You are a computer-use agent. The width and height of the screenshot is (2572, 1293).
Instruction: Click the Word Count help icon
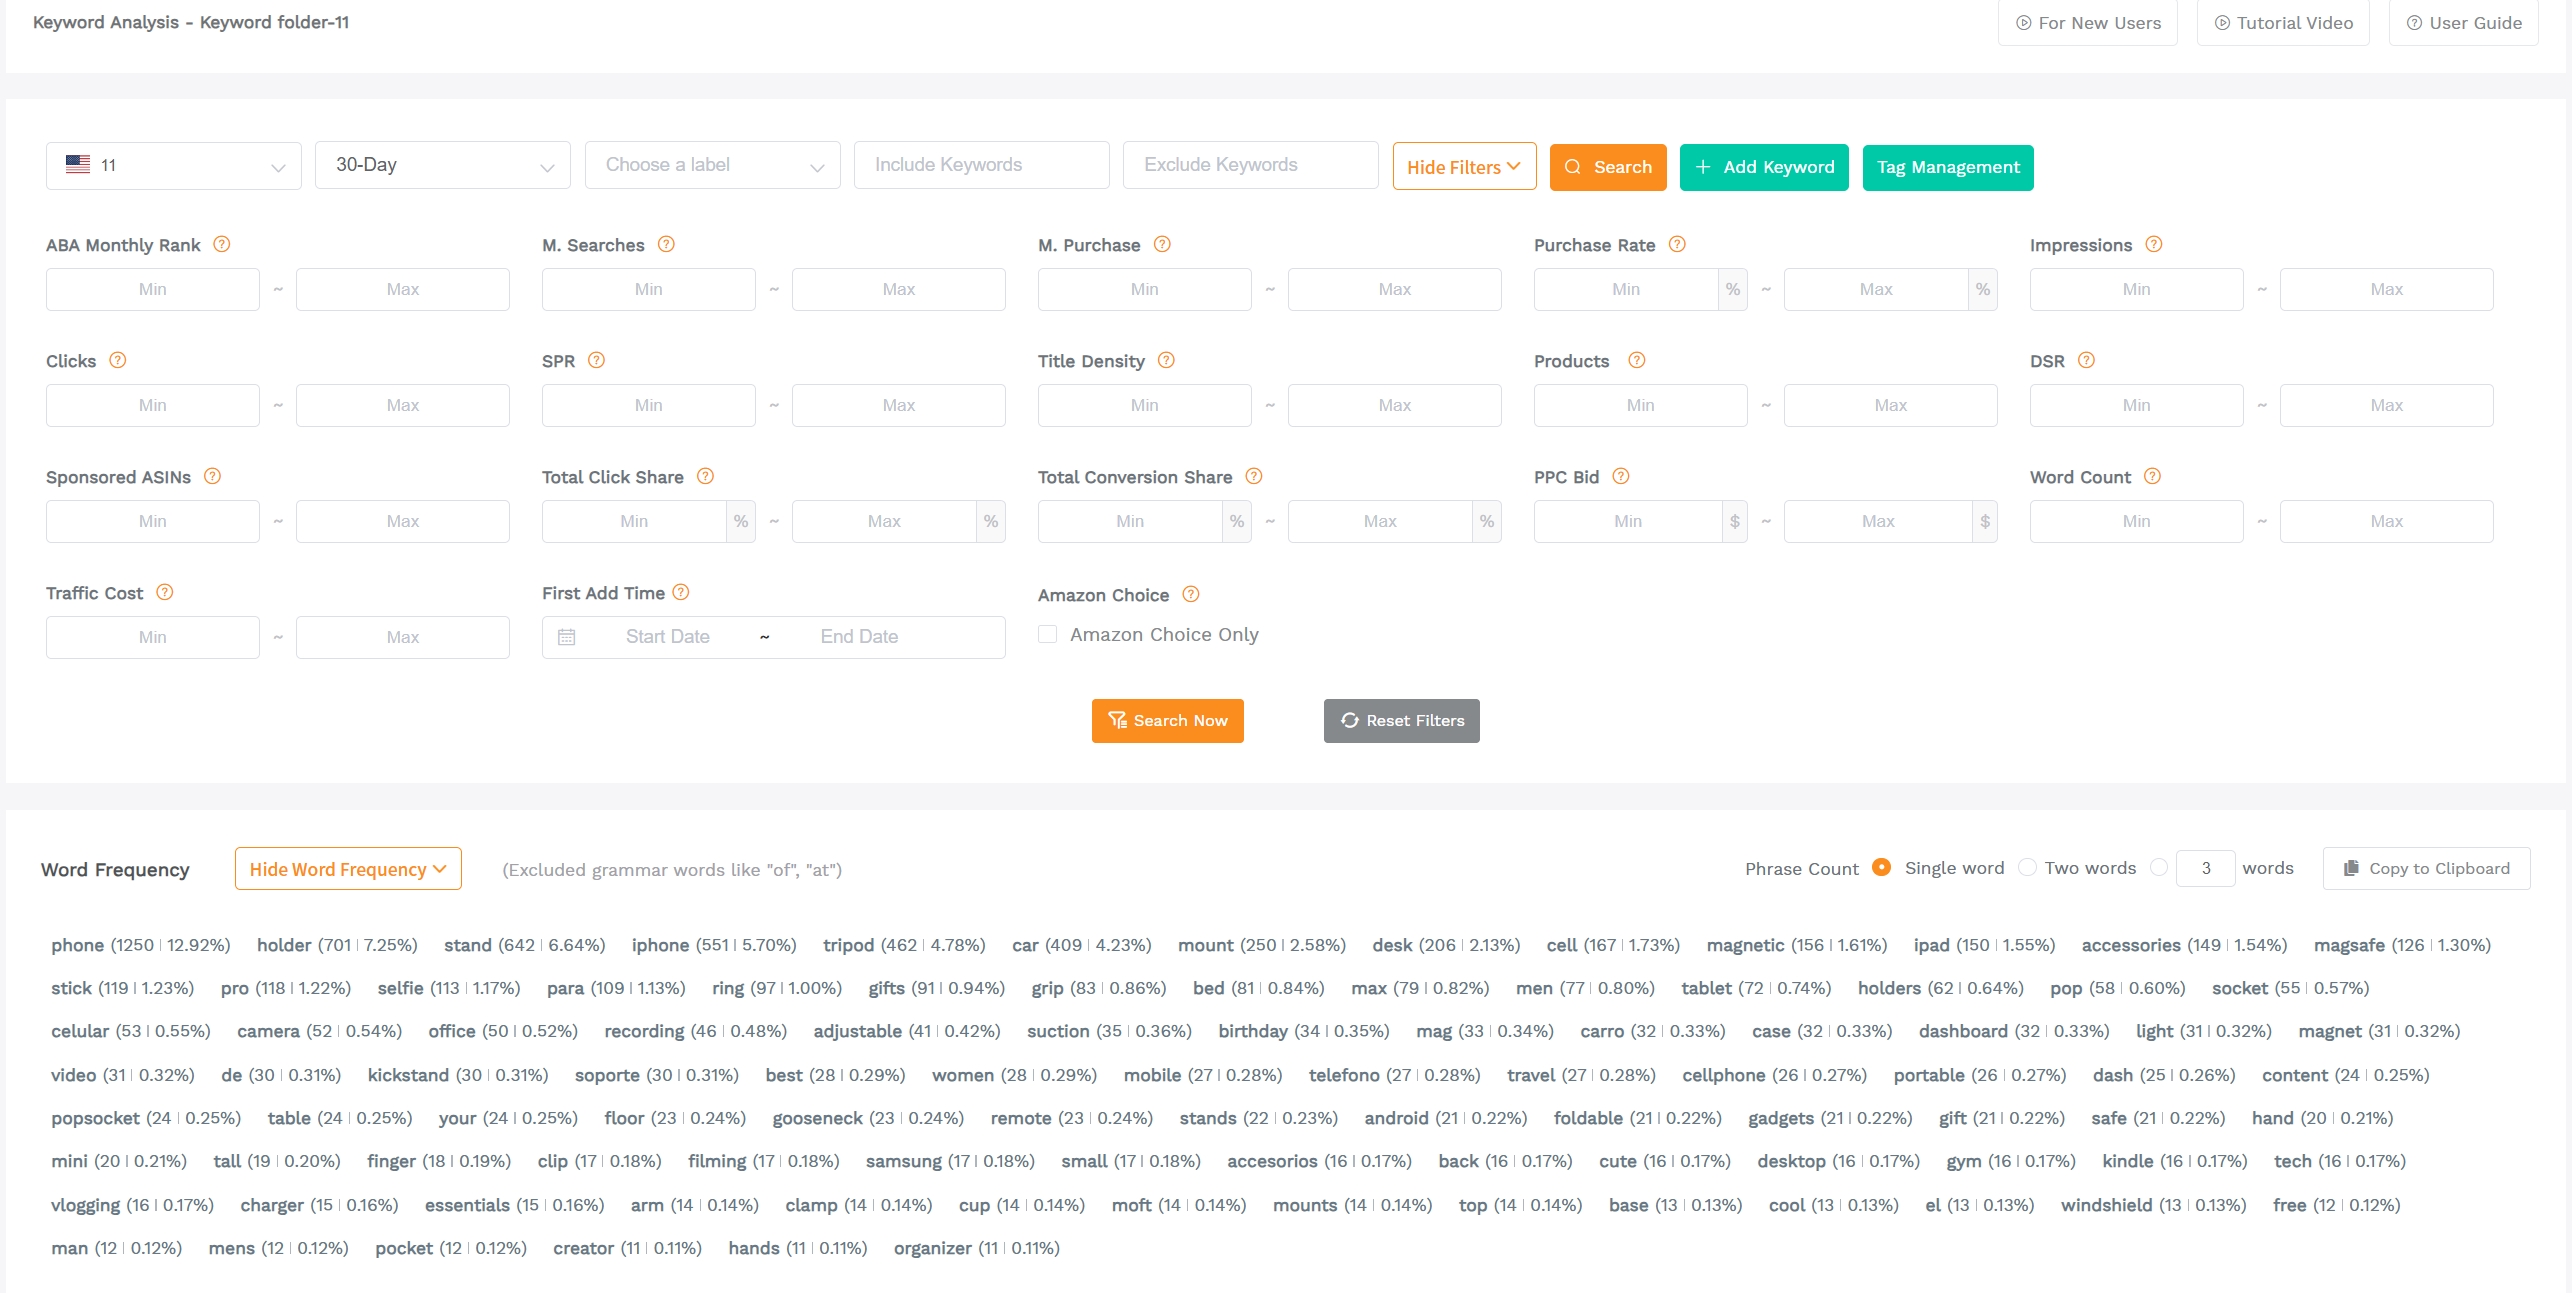[2152, 477]
